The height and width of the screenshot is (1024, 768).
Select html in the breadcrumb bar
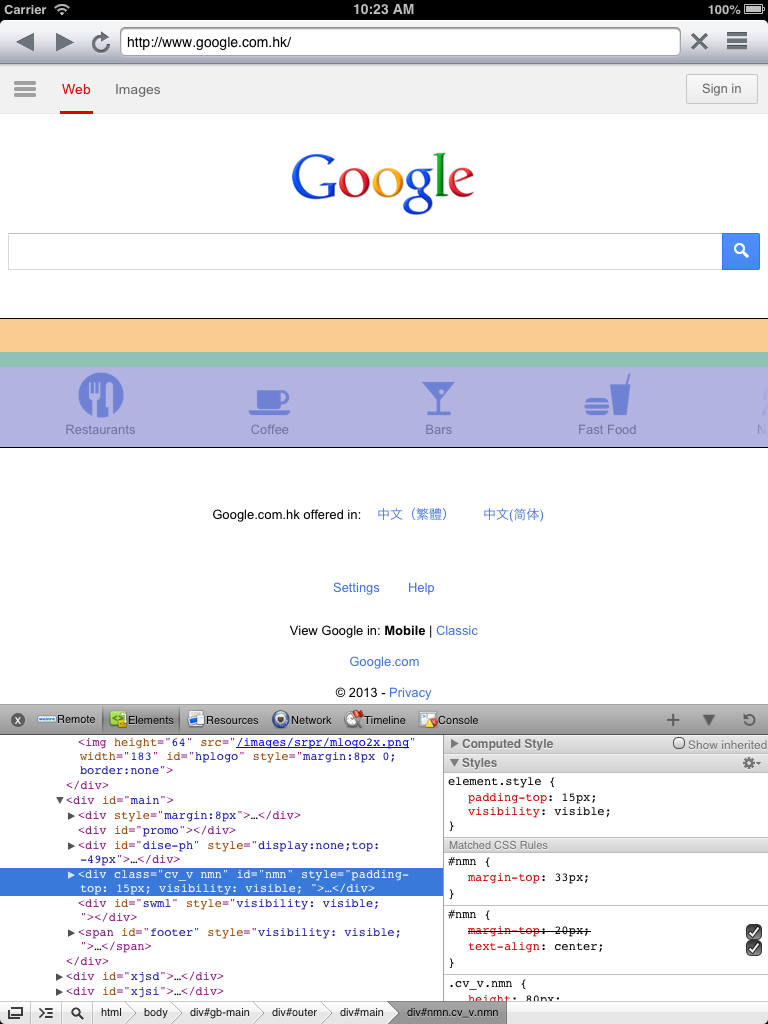[x=111, y=1012]
